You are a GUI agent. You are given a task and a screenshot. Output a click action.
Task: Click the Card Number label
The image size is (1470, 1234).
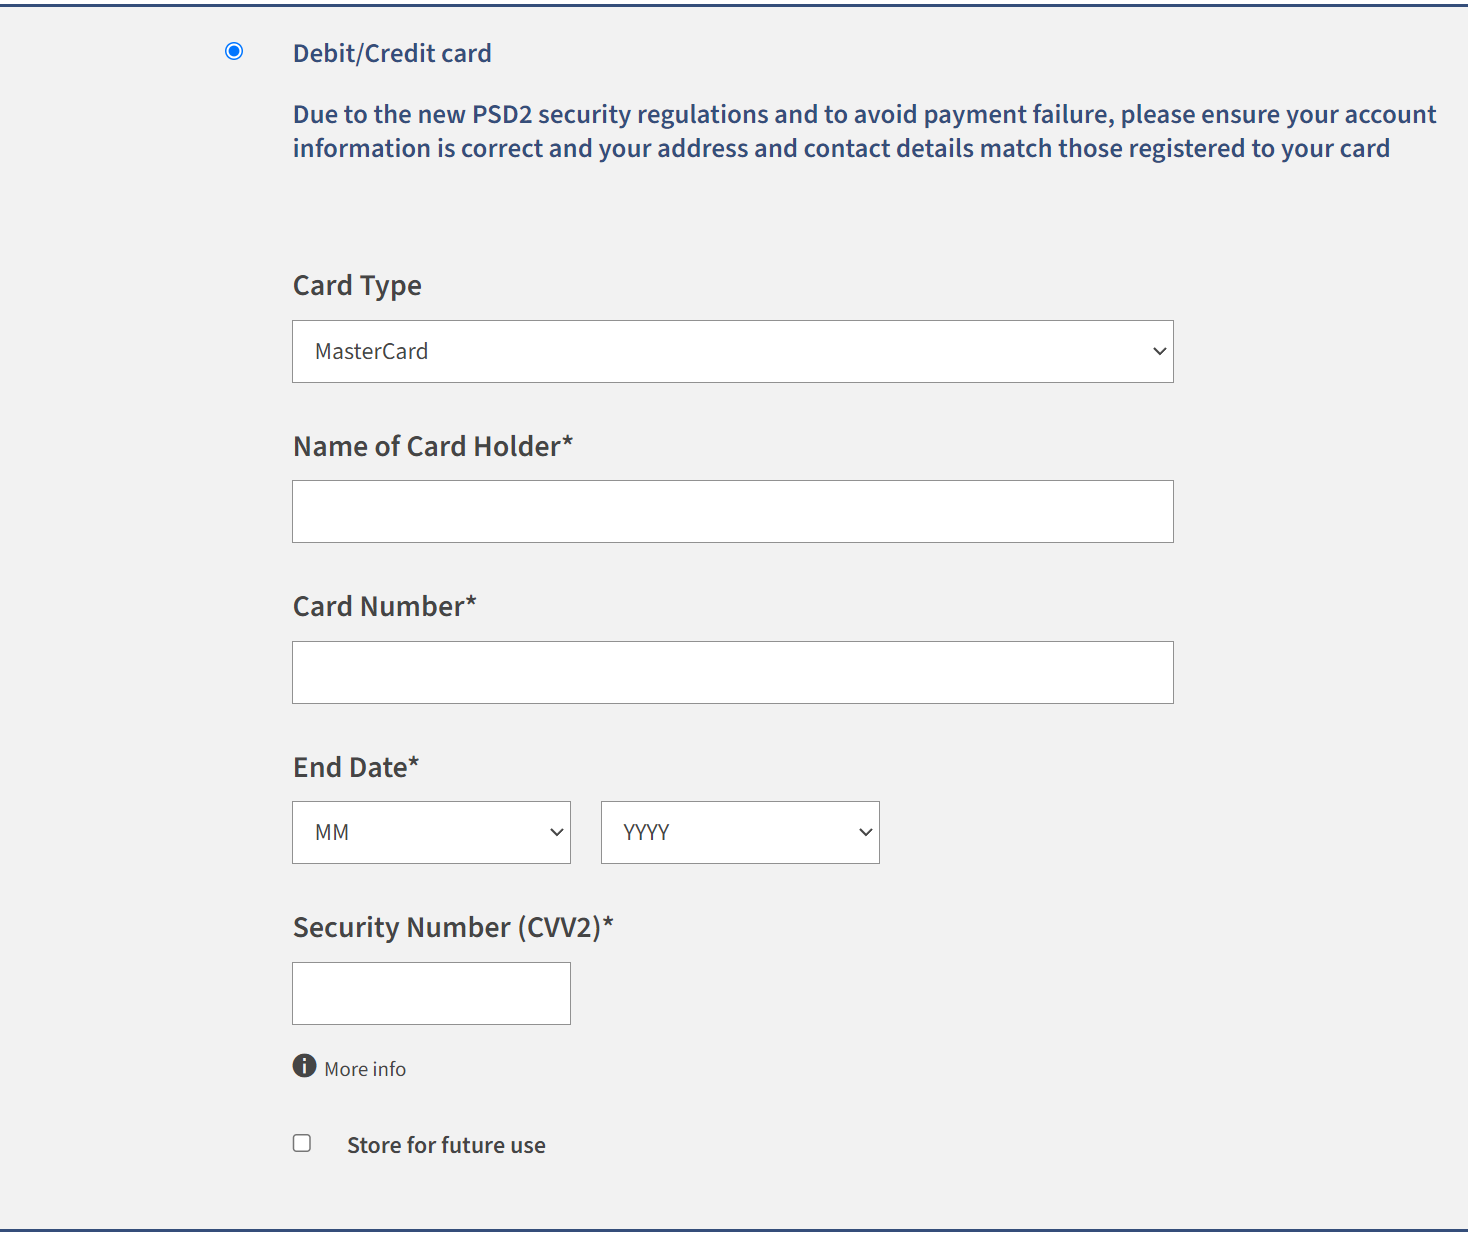385,606
